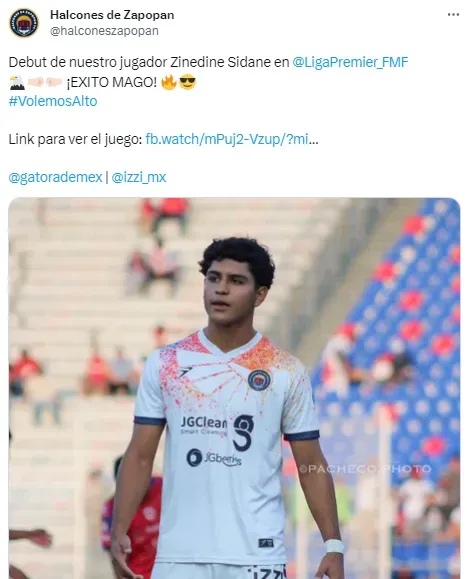Click the club crest on the jersey
Viewport: 467px width, 579px height.
[x=259, y=380]
